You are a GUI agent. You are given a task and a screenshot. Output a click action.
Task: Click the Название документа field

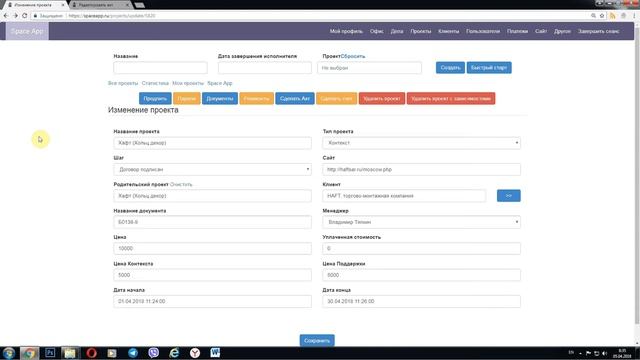coord(212,222)
